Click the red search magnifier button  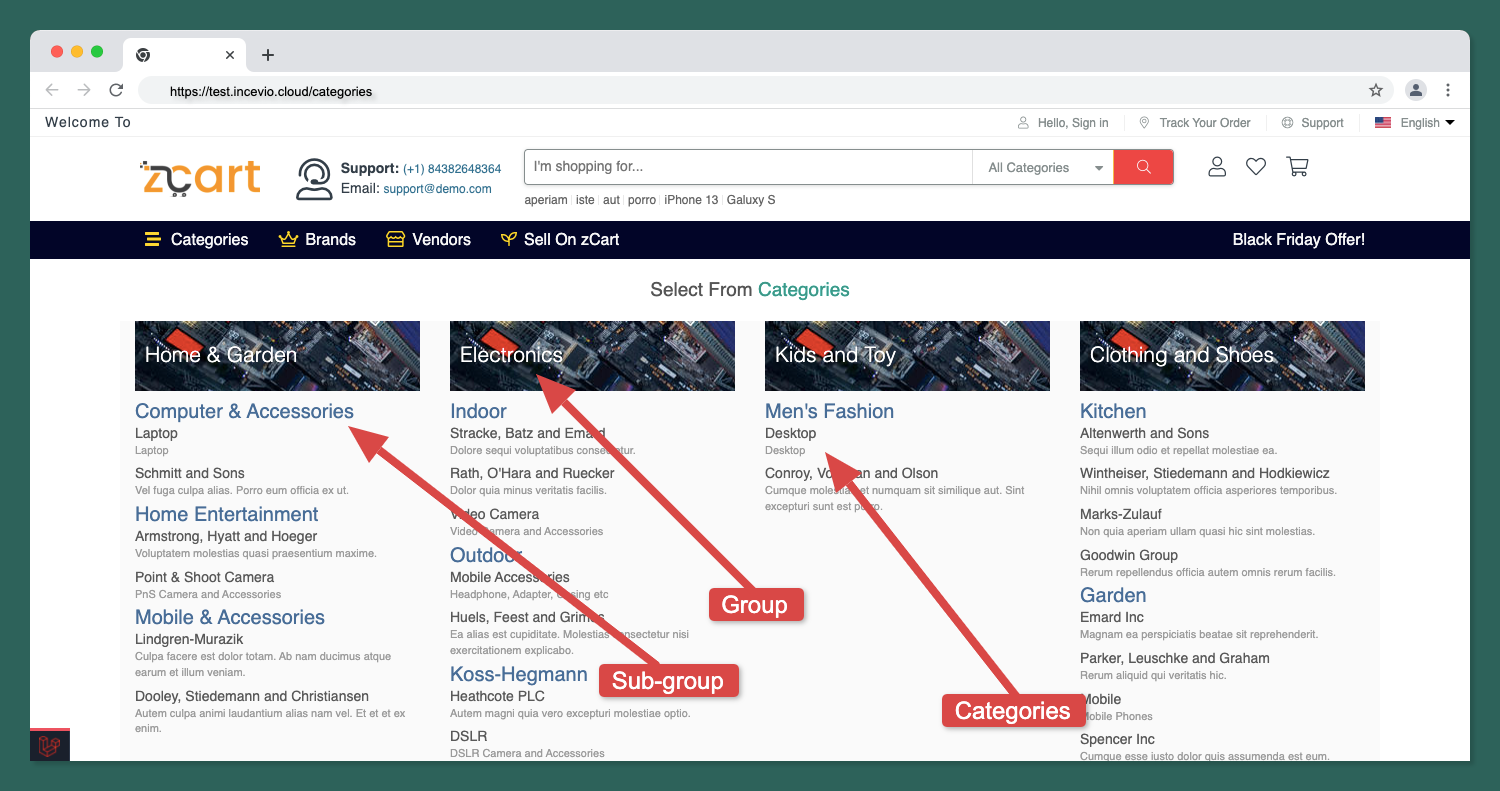click(1143, 167)
